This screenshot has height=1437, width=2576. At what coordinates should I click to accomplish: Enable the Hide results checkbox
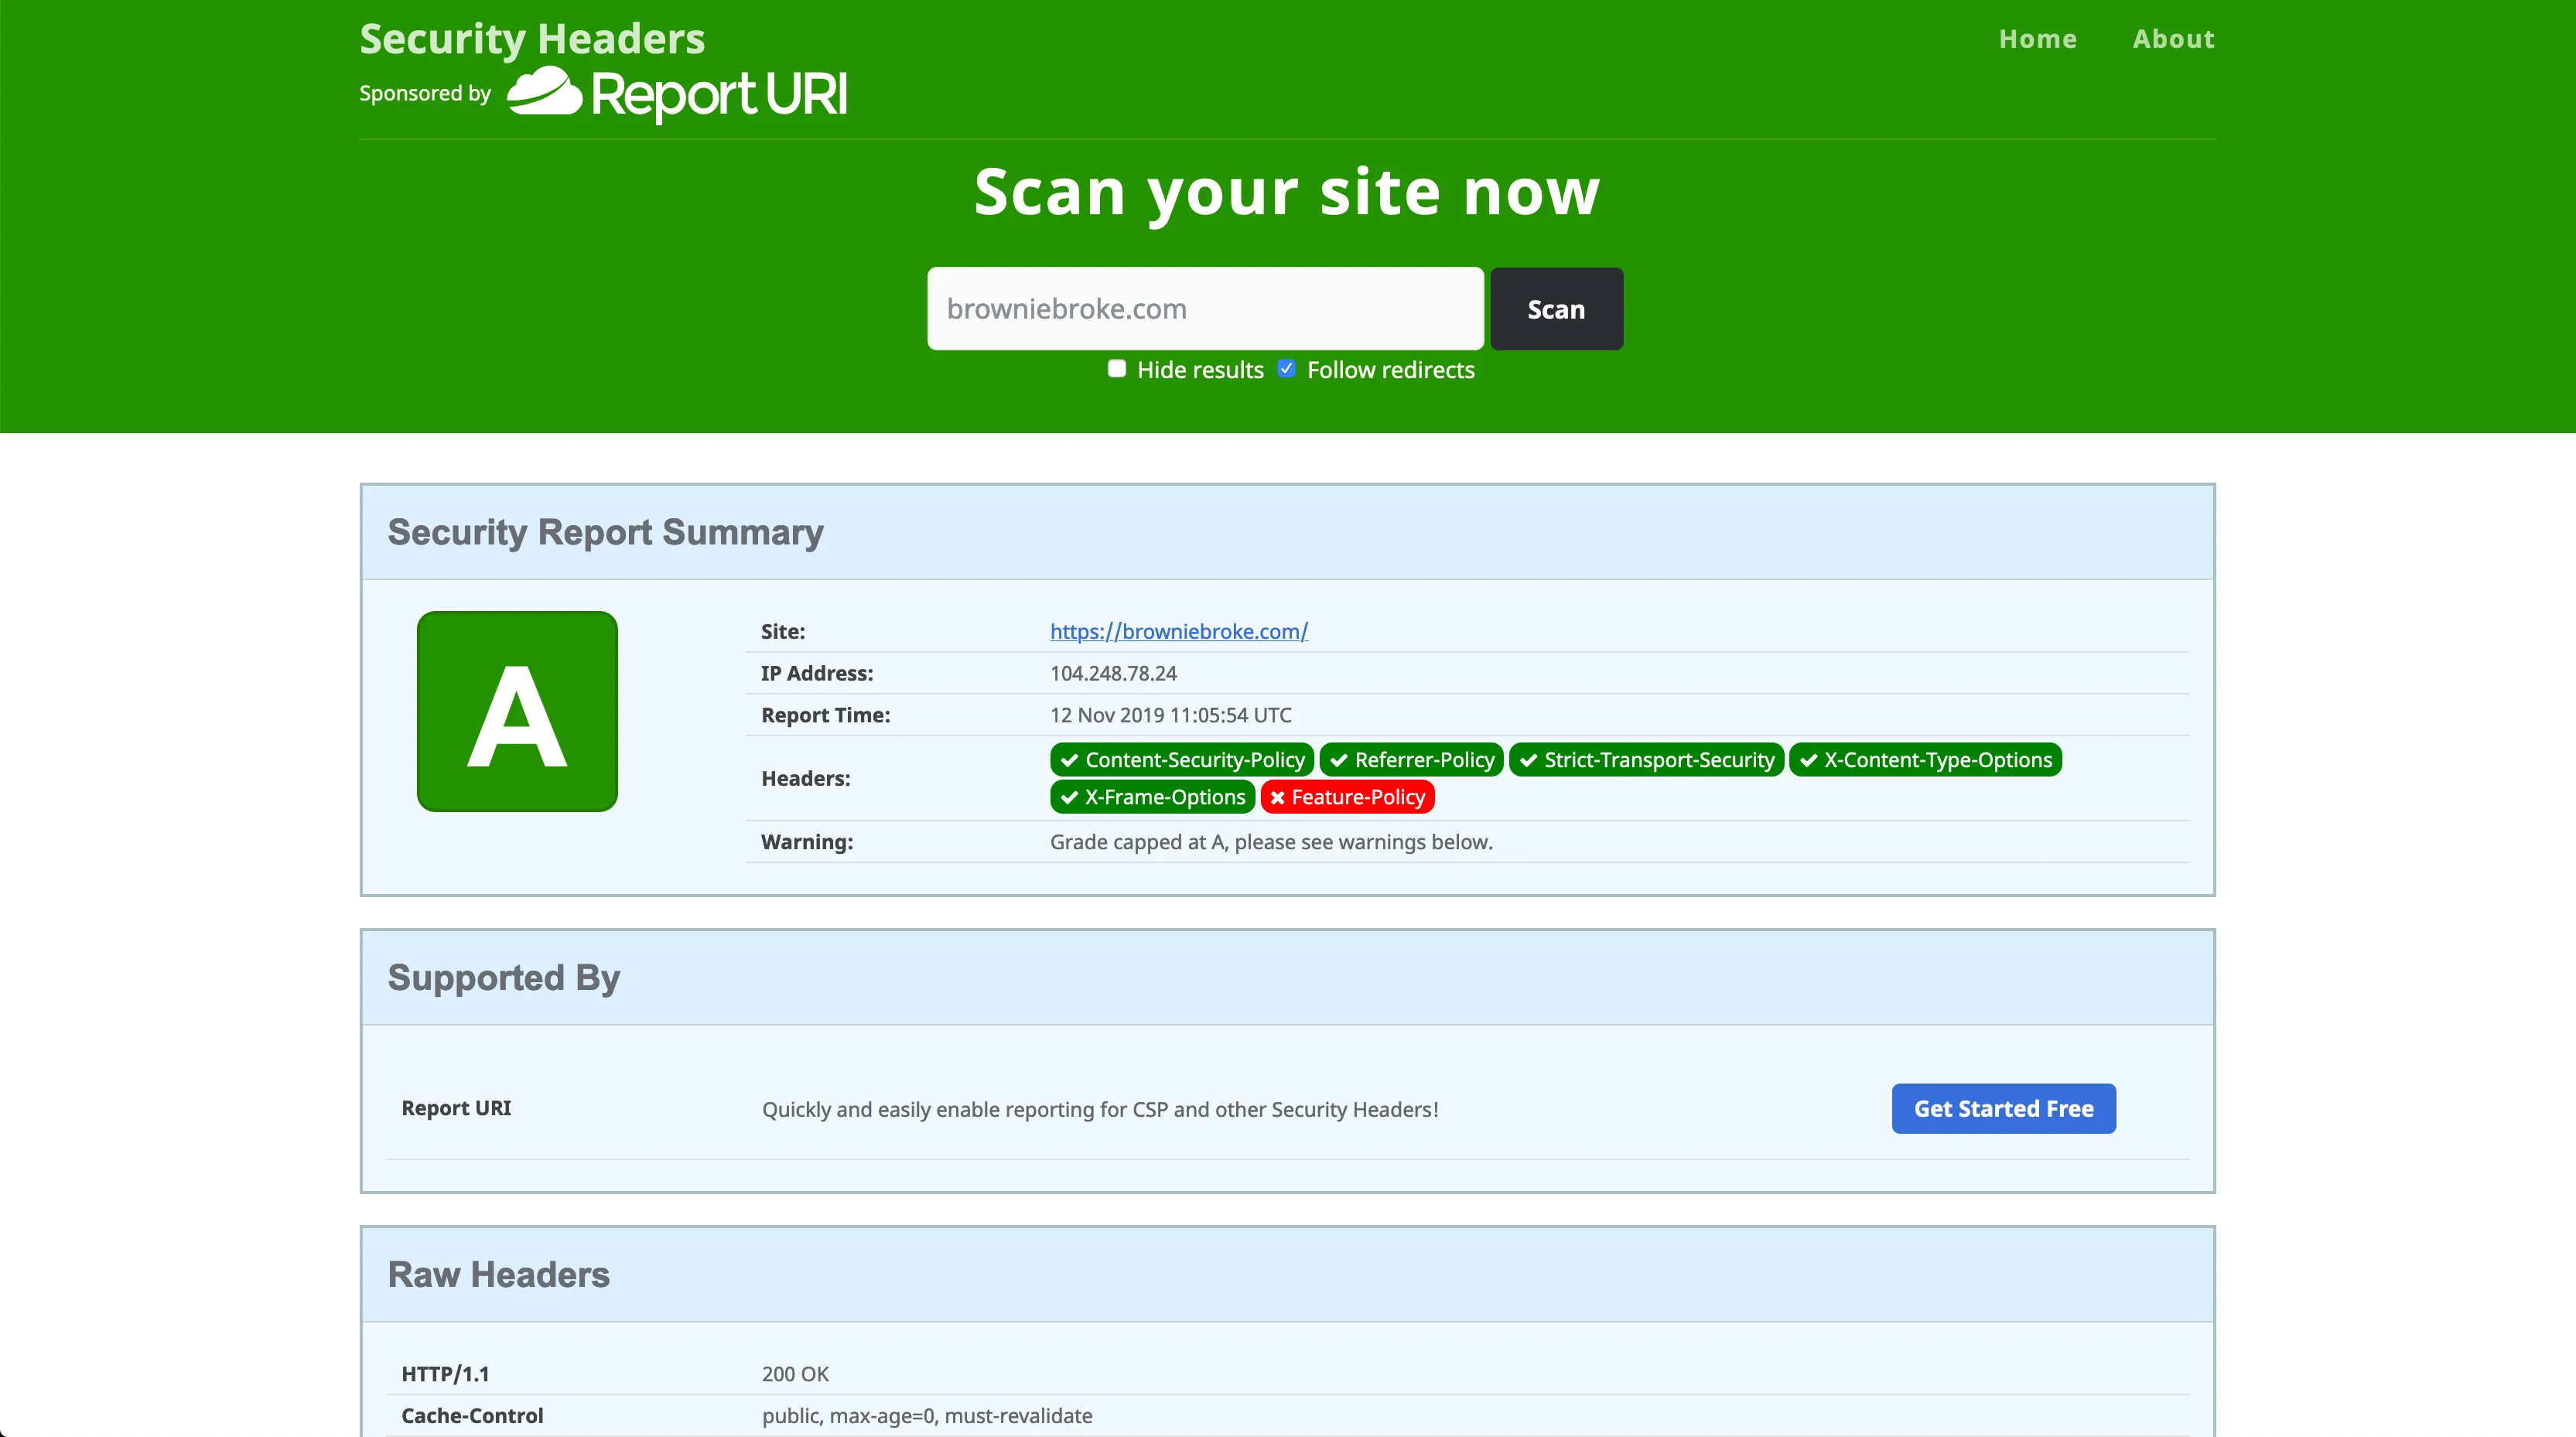[1117, 369]
